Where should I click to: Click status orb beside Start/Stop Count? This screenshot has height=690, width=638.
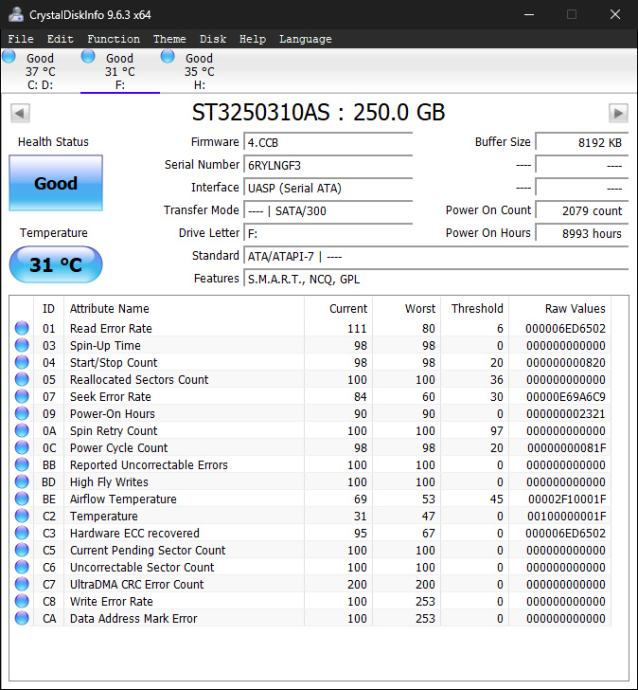tap(22, 362)
